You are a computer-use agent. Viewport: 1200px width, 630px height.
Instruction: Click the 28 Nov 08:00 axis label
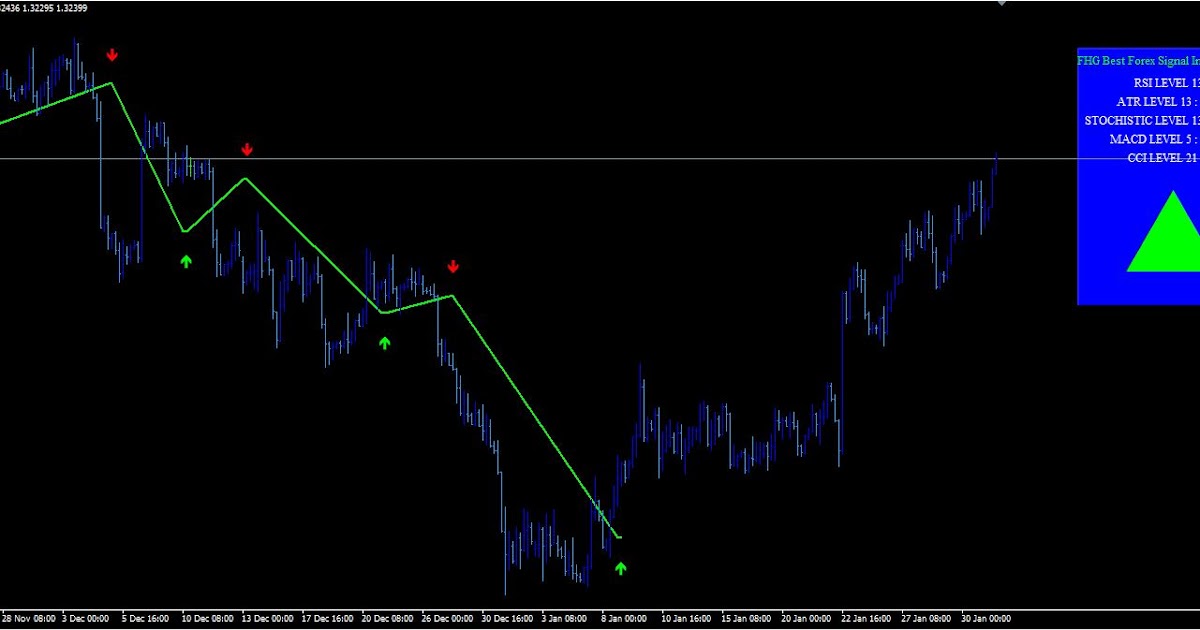(x=30, y=618)
